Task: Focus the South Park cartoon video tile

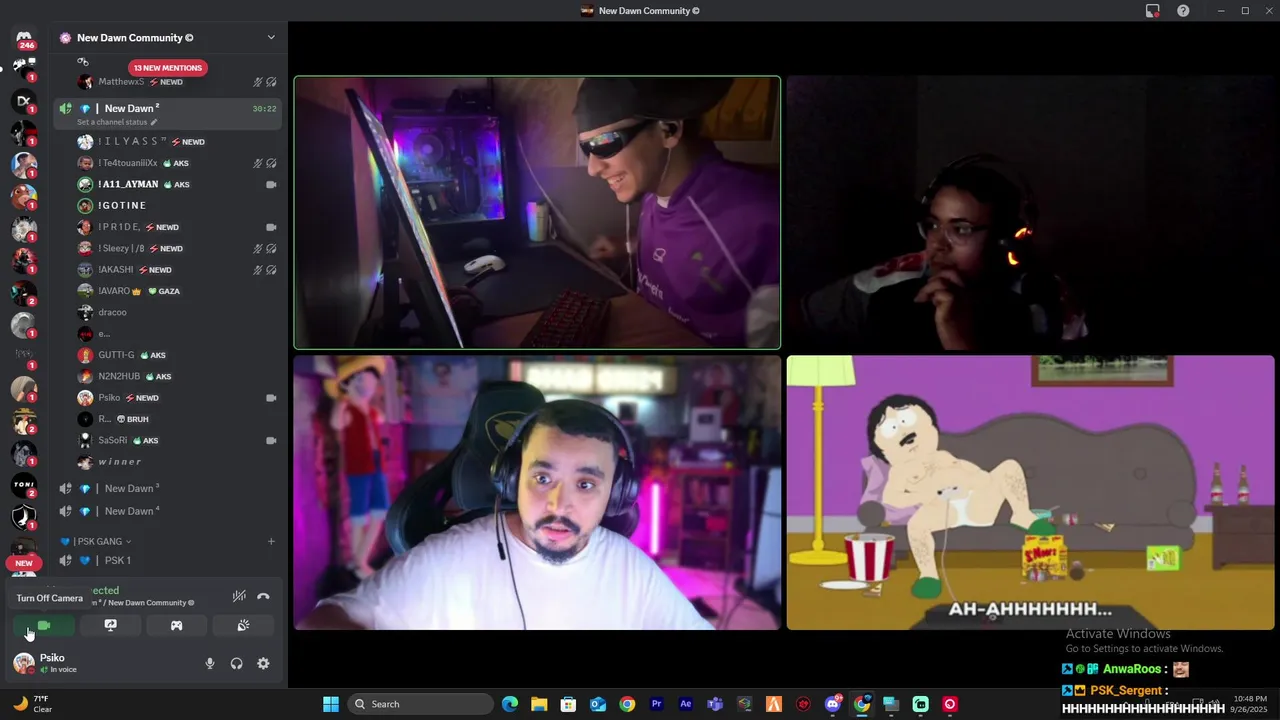Action: click(1030, 493)
